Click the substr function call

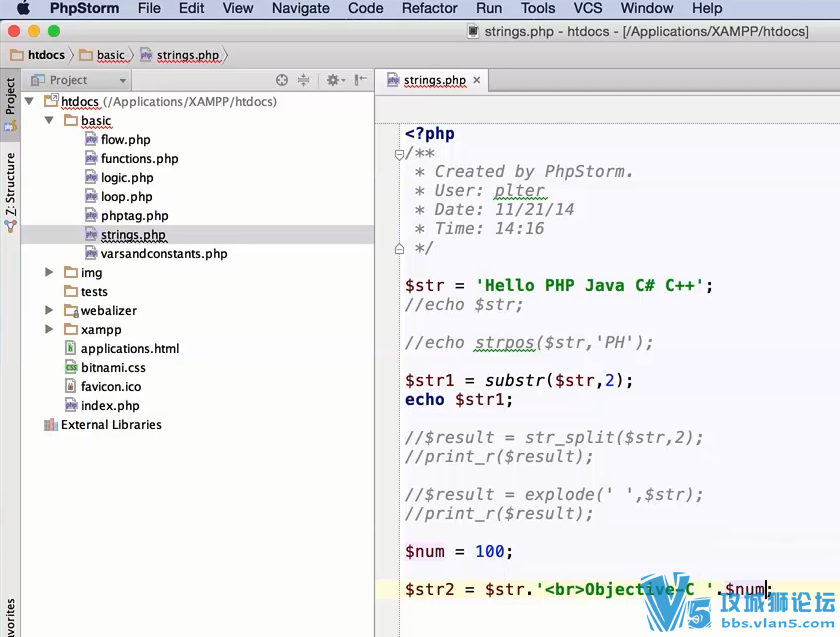(515, 380)
